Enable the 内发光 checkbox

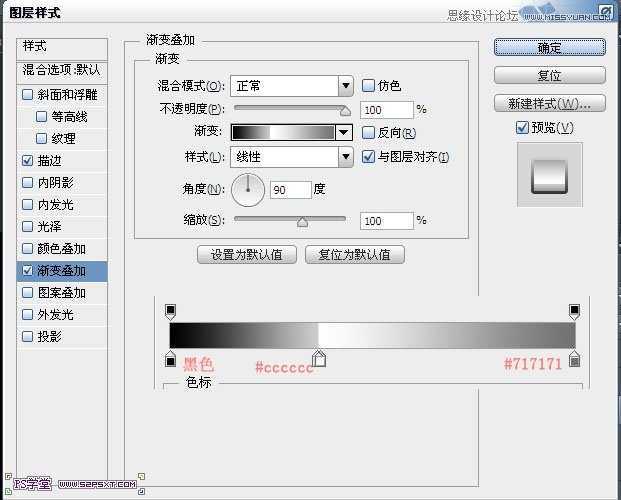(27, 204)
